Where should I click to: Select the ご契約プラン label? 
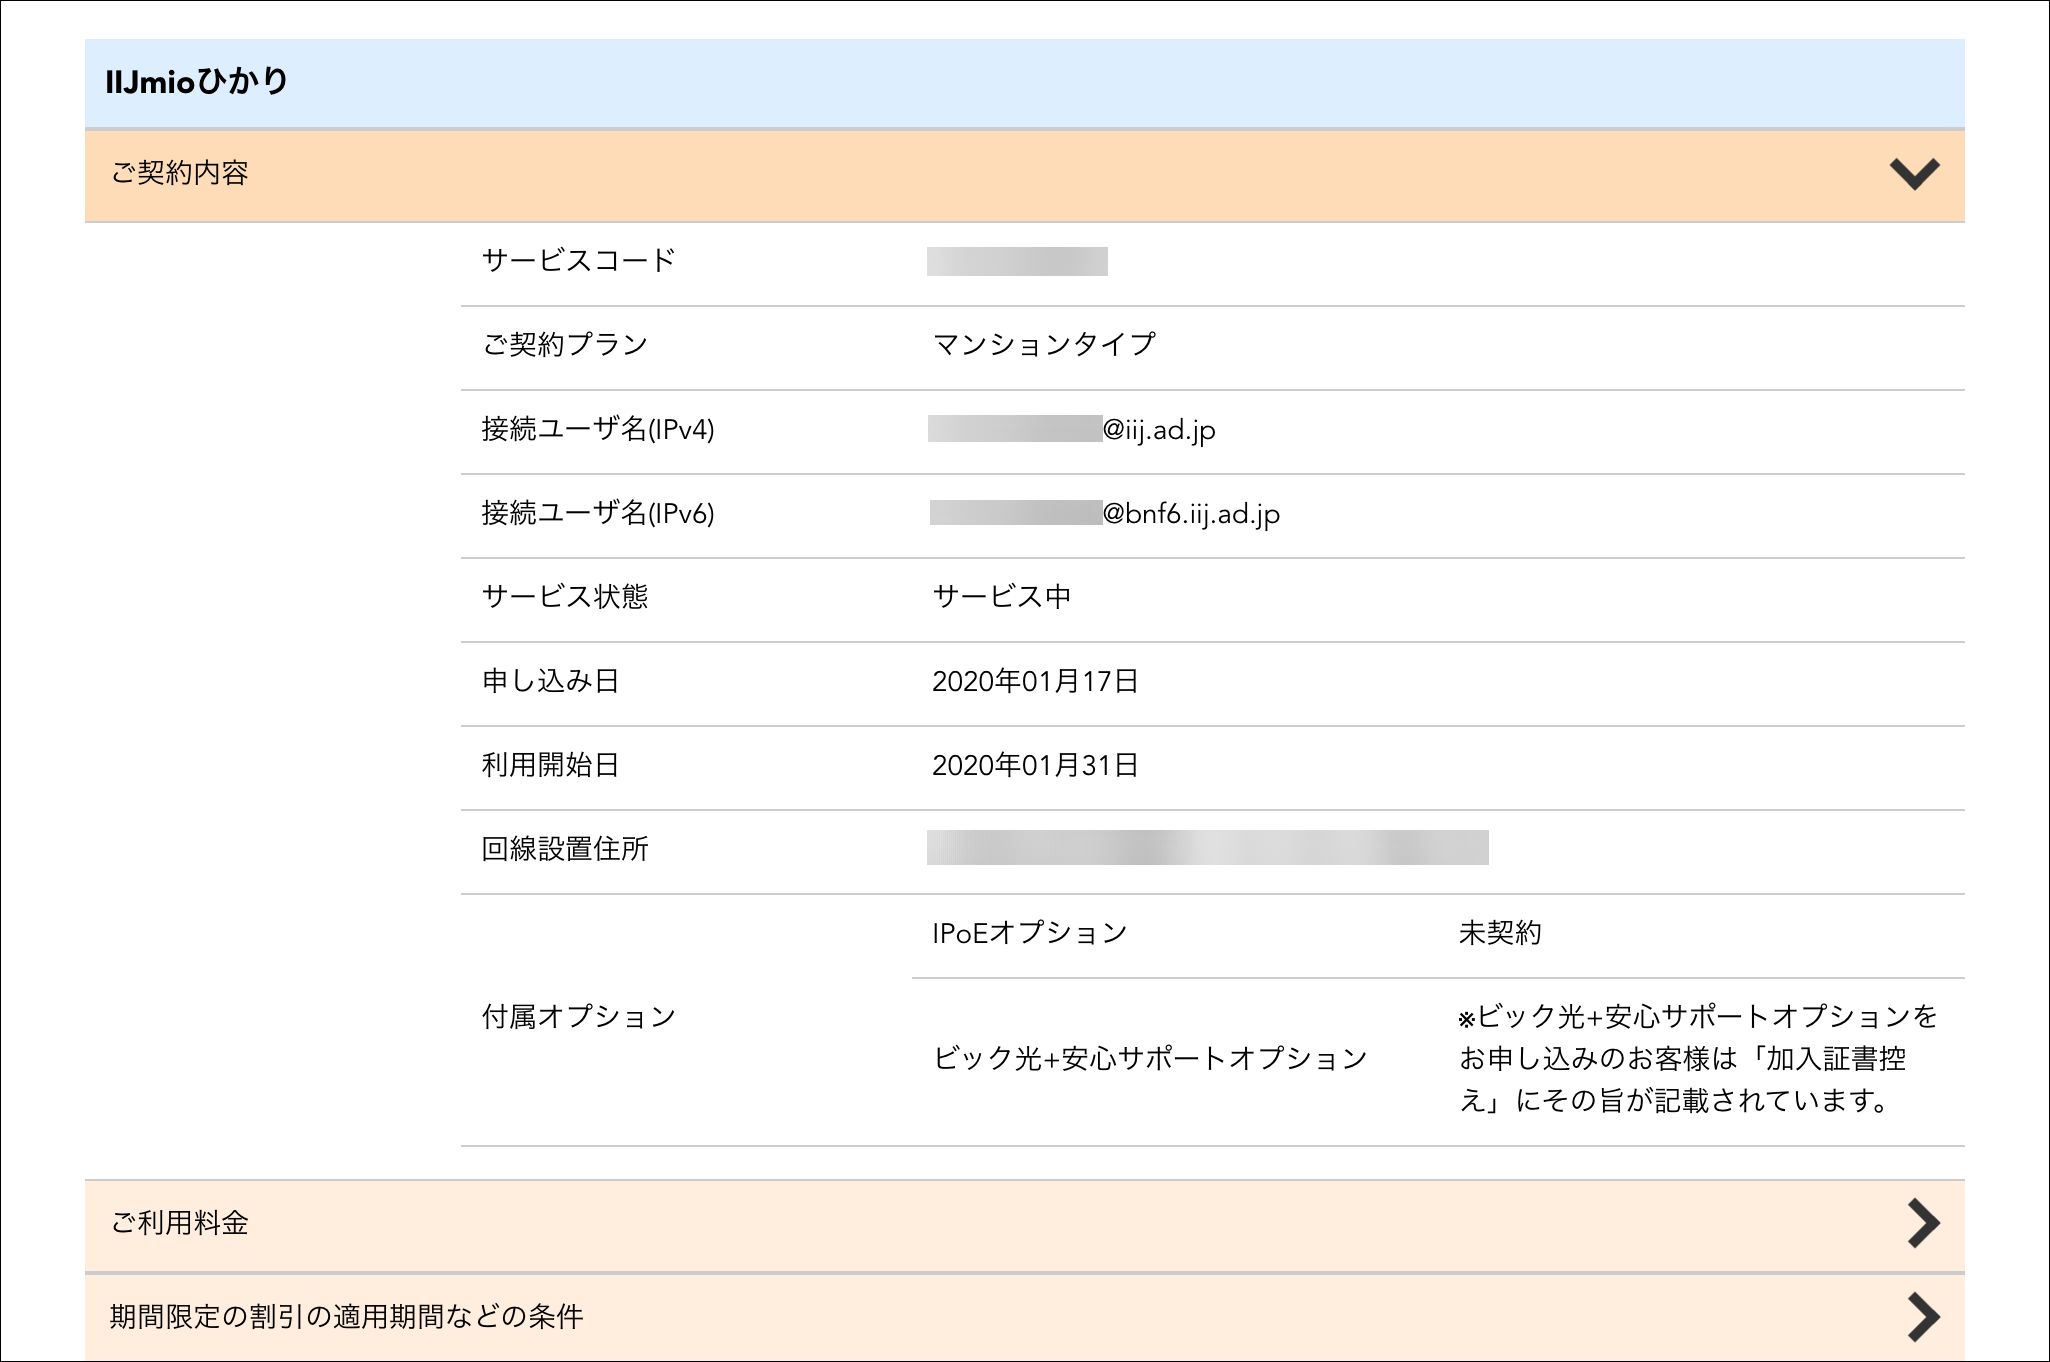click(565, 345)
